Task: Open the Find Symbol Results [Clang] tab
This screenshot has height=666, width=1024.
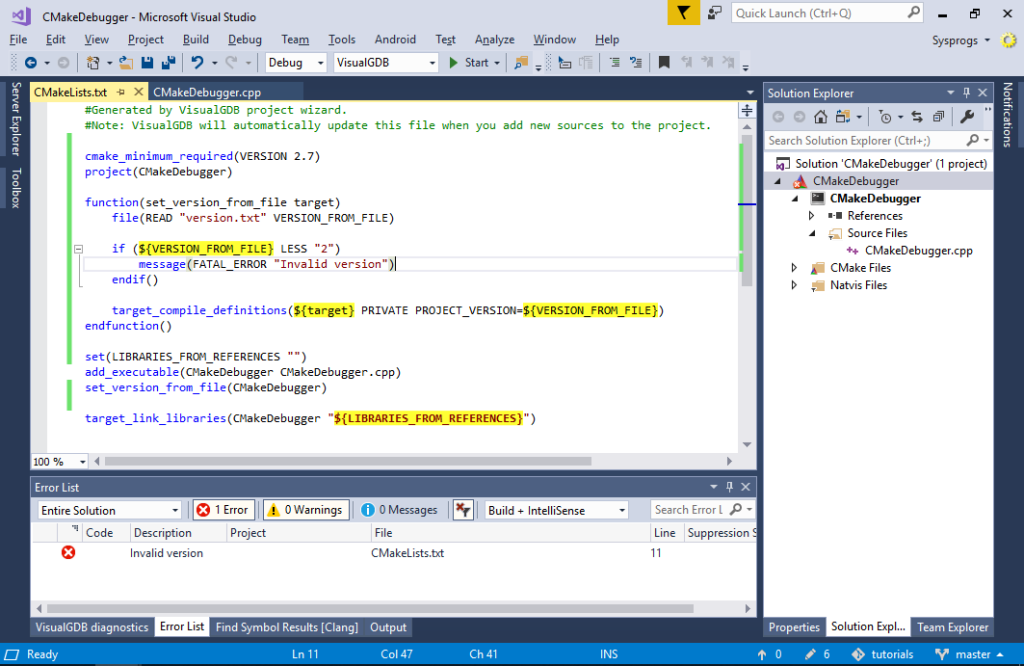Action: coord(287,627)
